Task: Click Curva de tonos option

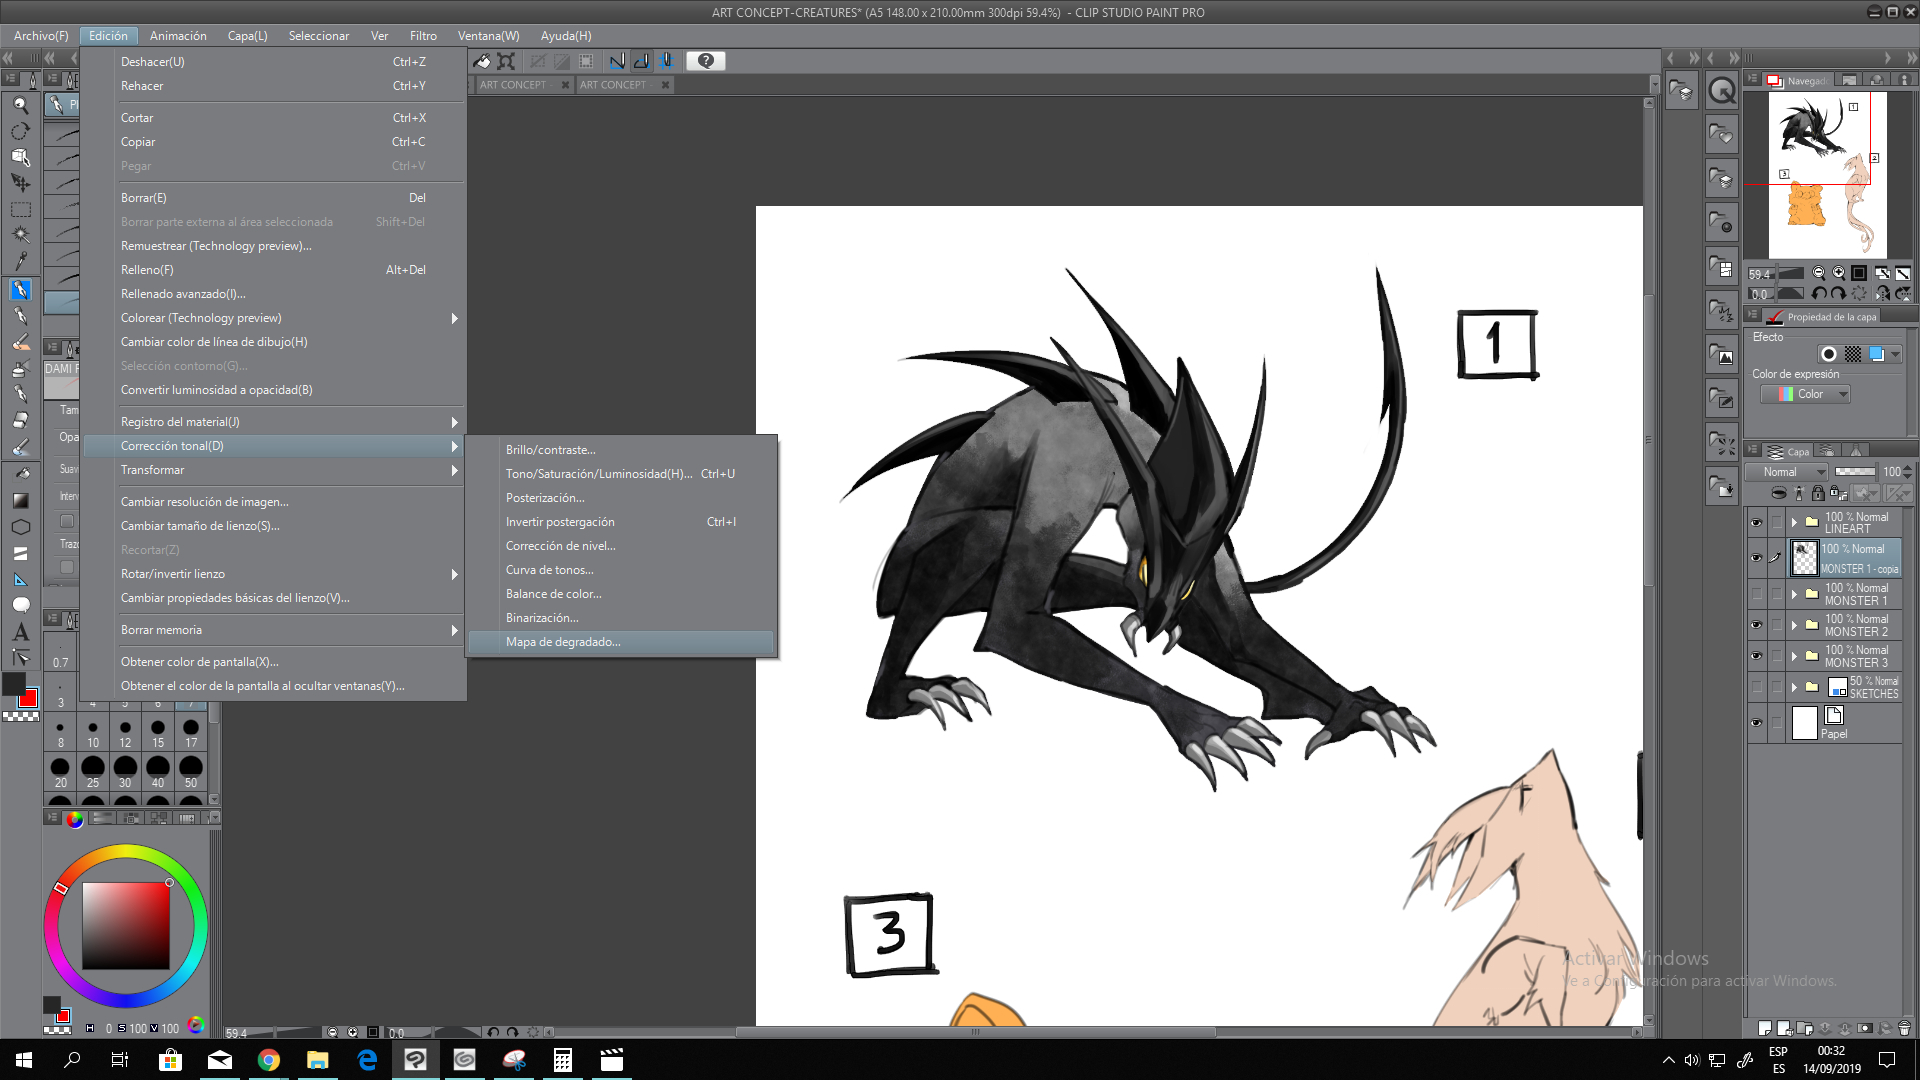Action: tap(549, 570)
